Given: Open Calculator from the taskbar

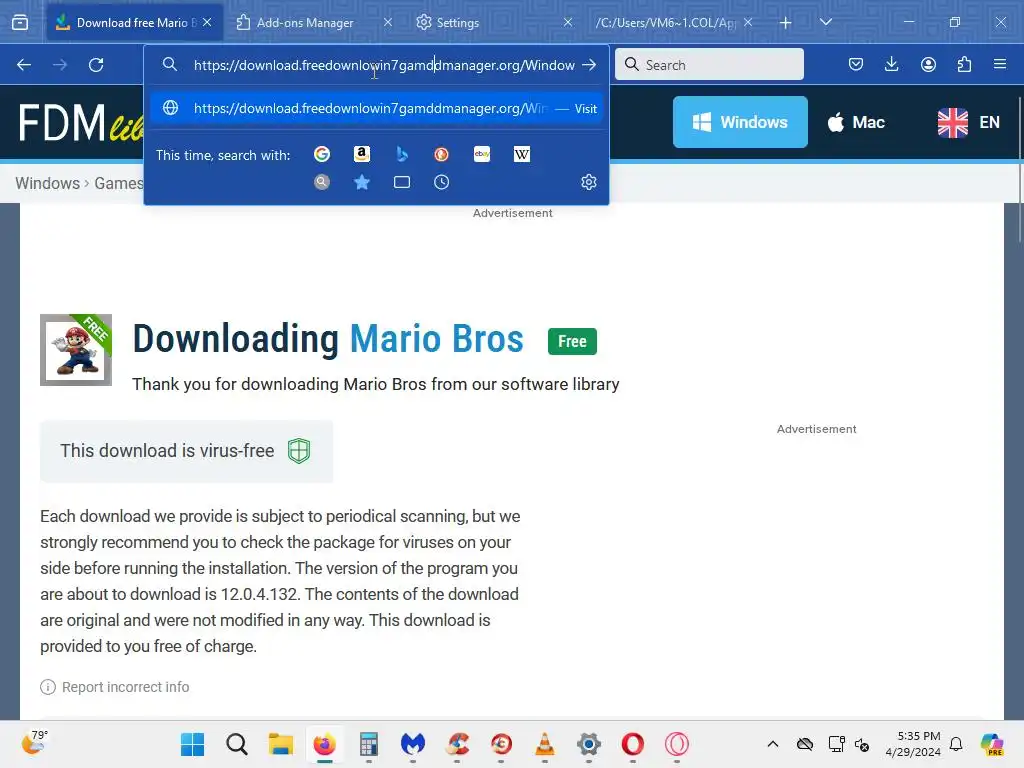Looking at the screenshot, I should click(x=369, y=744).
